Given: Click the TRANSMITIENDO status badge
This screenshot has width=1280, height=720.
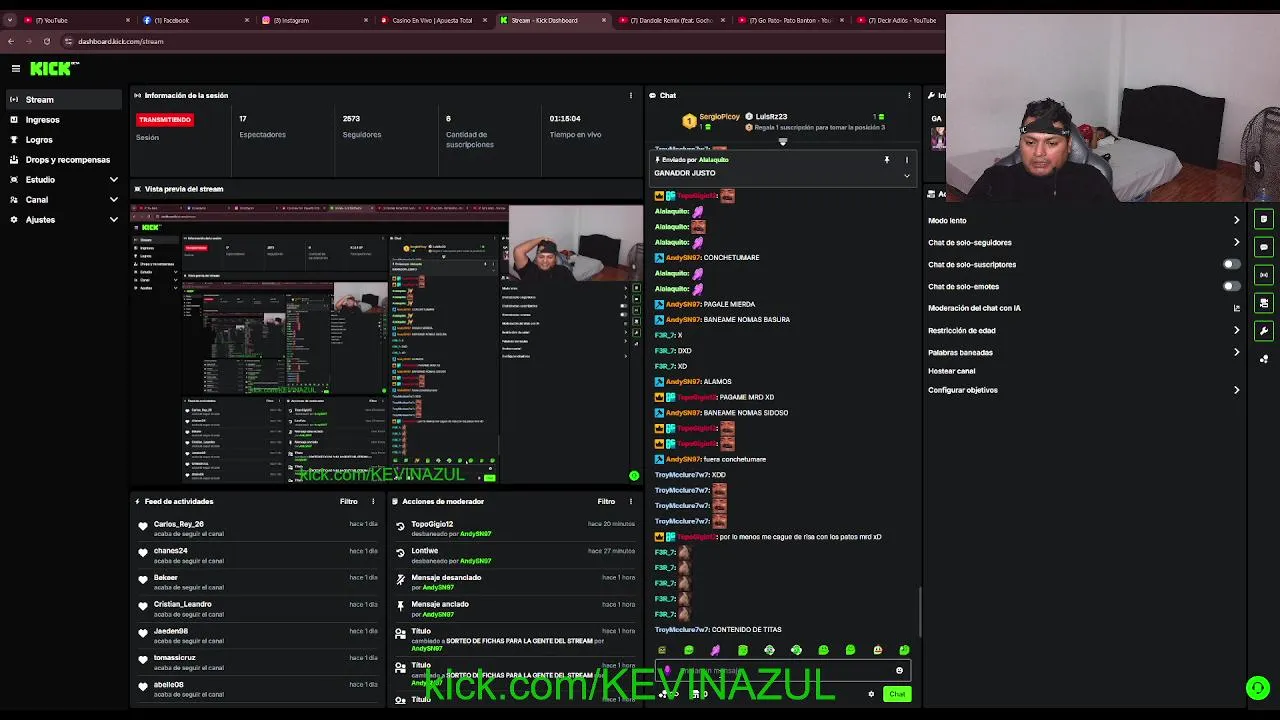Looking at the screenshot, I should [165, 119].
